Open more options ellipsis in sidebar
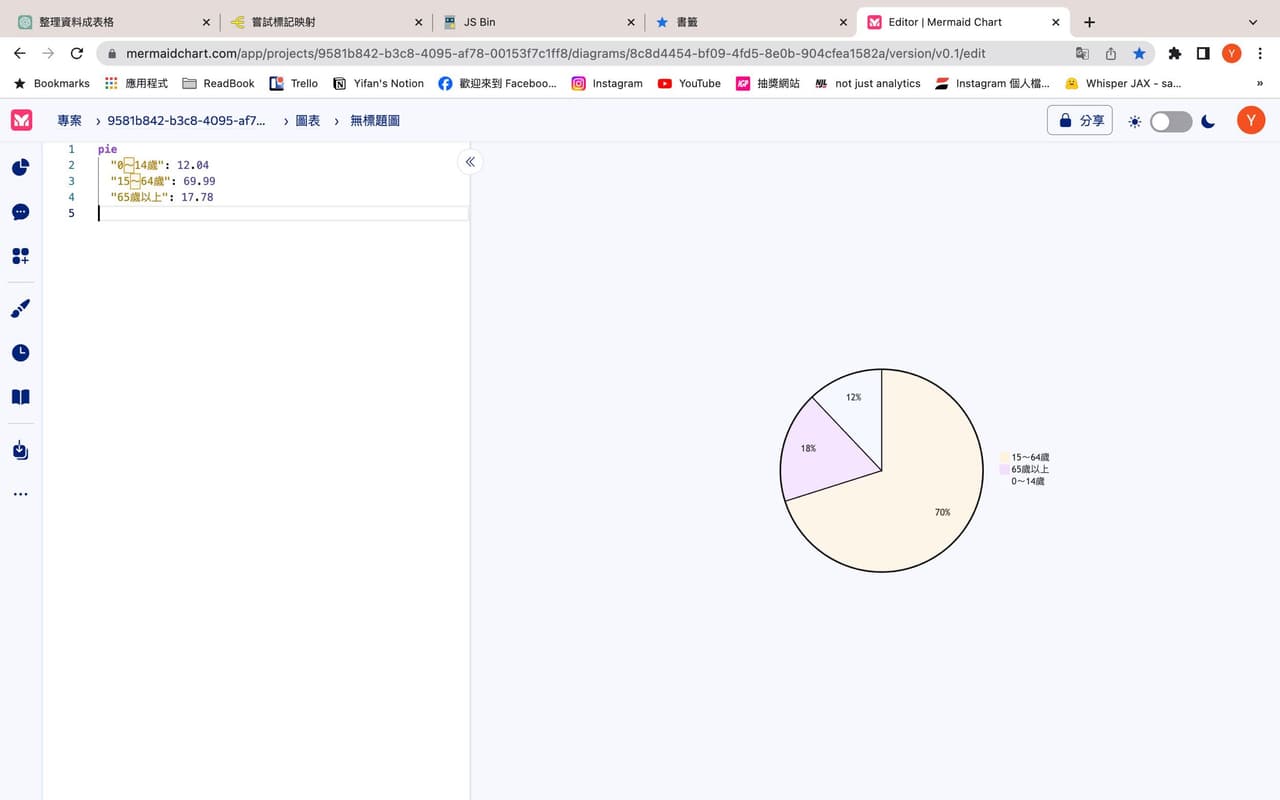The width and height of the screenshot is (1280, 800). click(x=20, y=494)
